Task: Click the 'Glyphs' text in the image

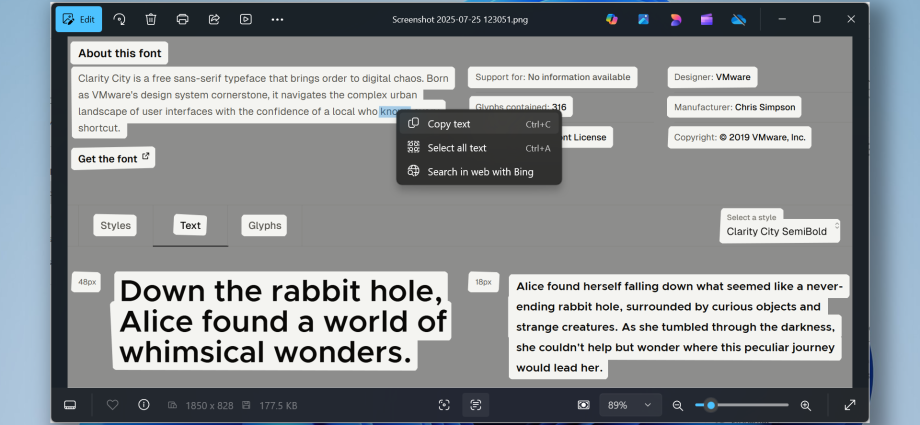Action: click(265, 225)
